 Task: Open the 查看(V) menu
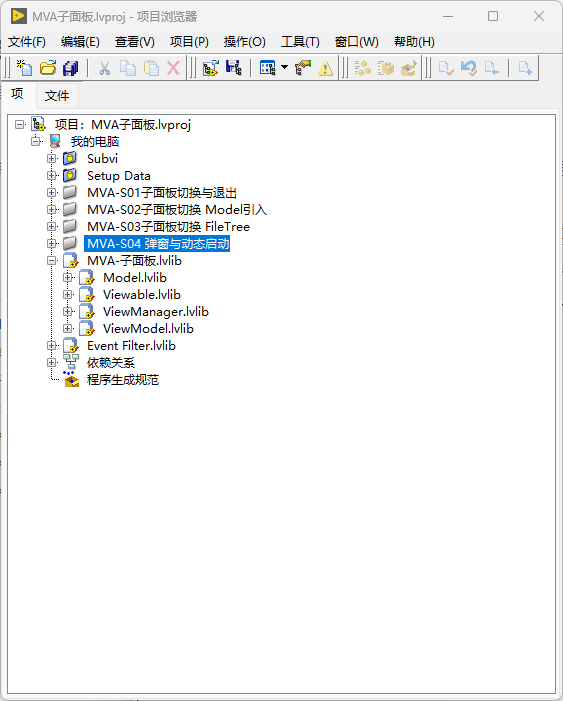click(135, 42)
